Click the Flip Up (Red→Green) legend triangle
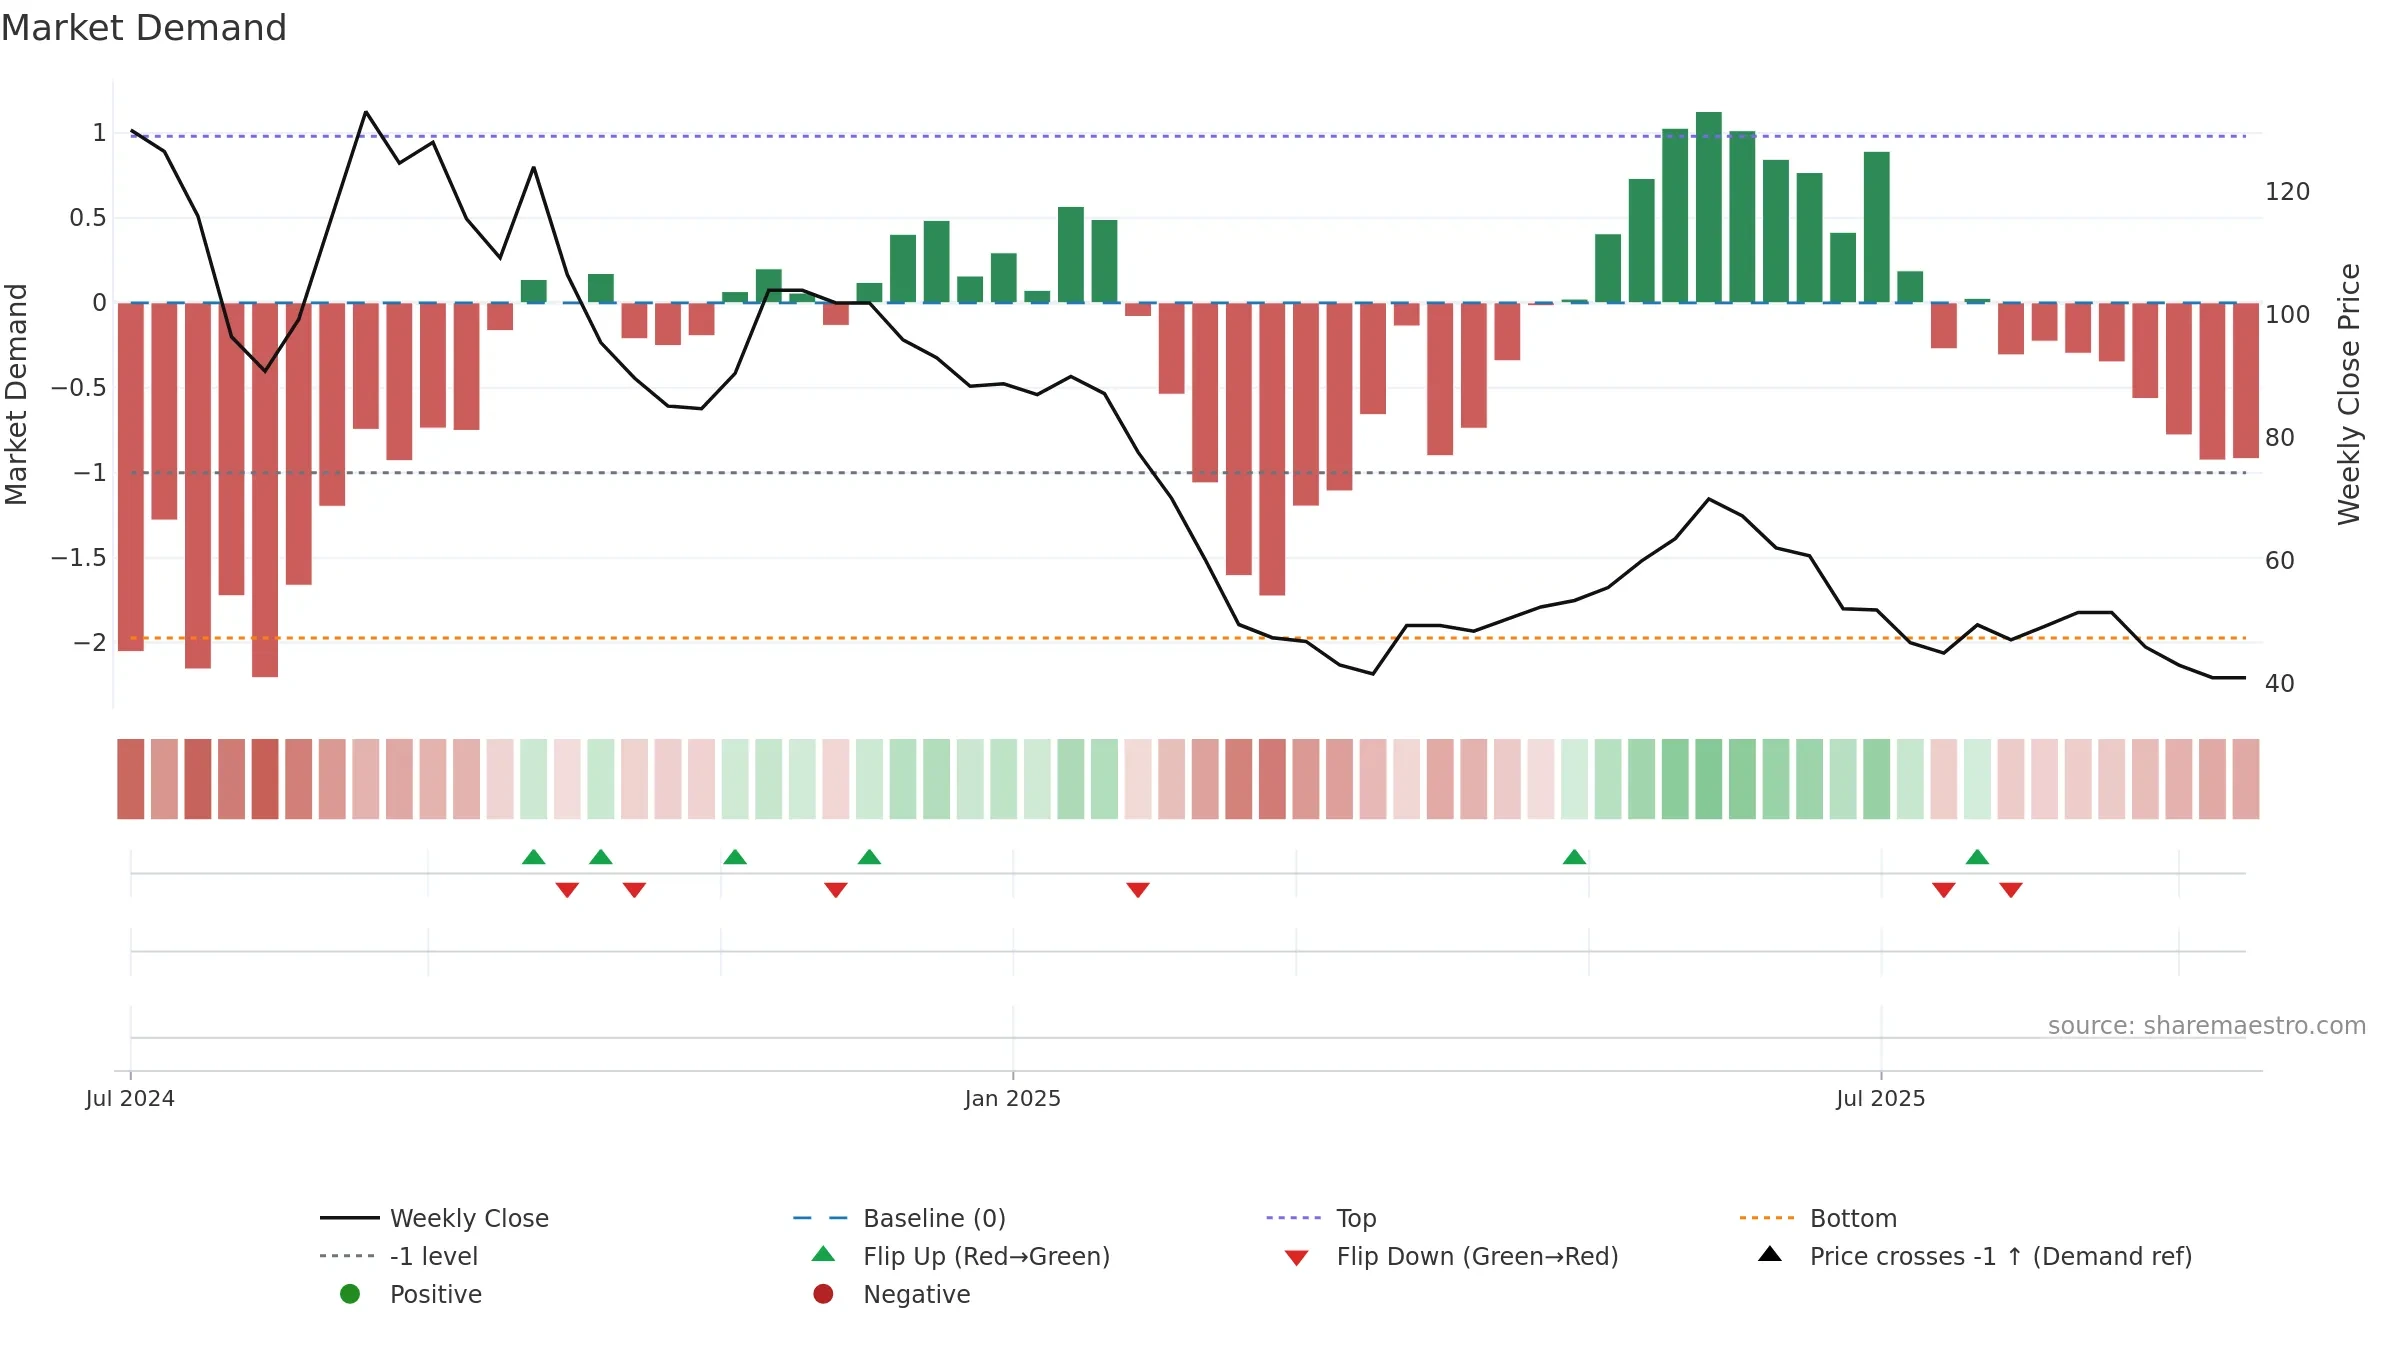 (823, 1254)
